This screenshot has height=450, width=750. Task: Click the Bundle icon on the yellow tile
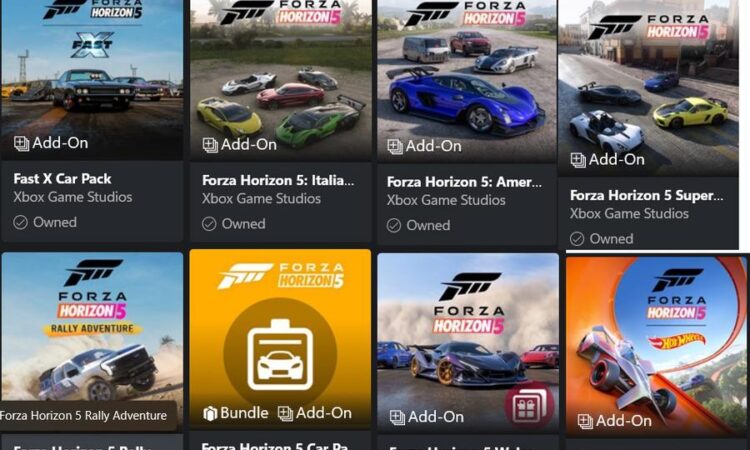pos(210,413)
